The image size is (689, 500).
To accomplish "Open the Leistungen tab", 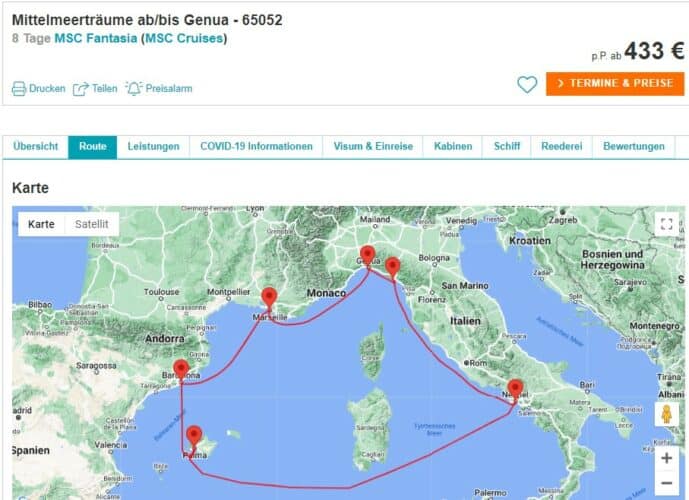I will [x=153, y=146].
